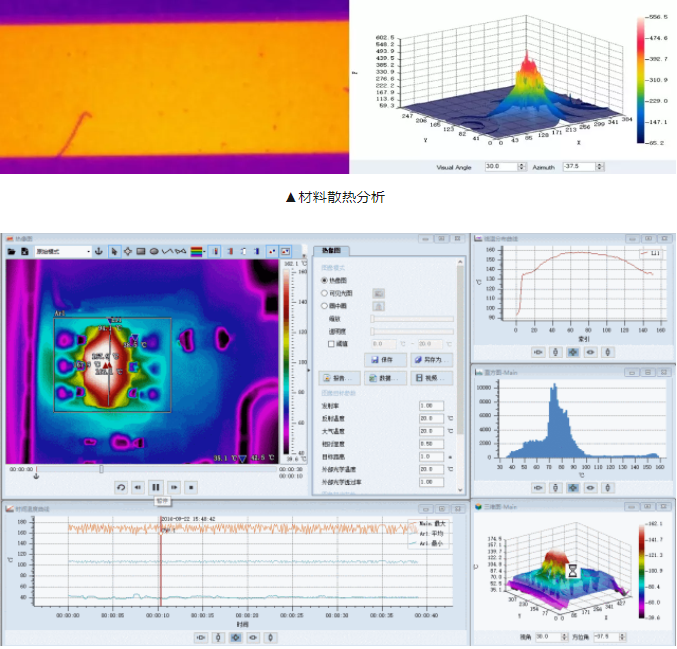The image size is (677, 649).
Task: Click the 发射率 emissivity input field
Action: (430, 406)
